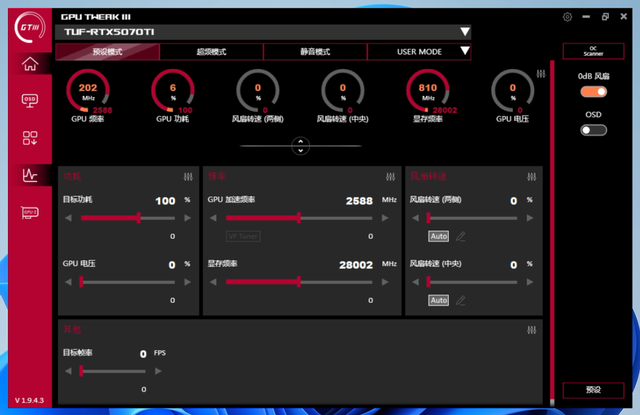Viewport: 640px width, 415px height.
Task: Increase 风扇转速 (中央) with right arrow
Action: (x=530, y=282)
